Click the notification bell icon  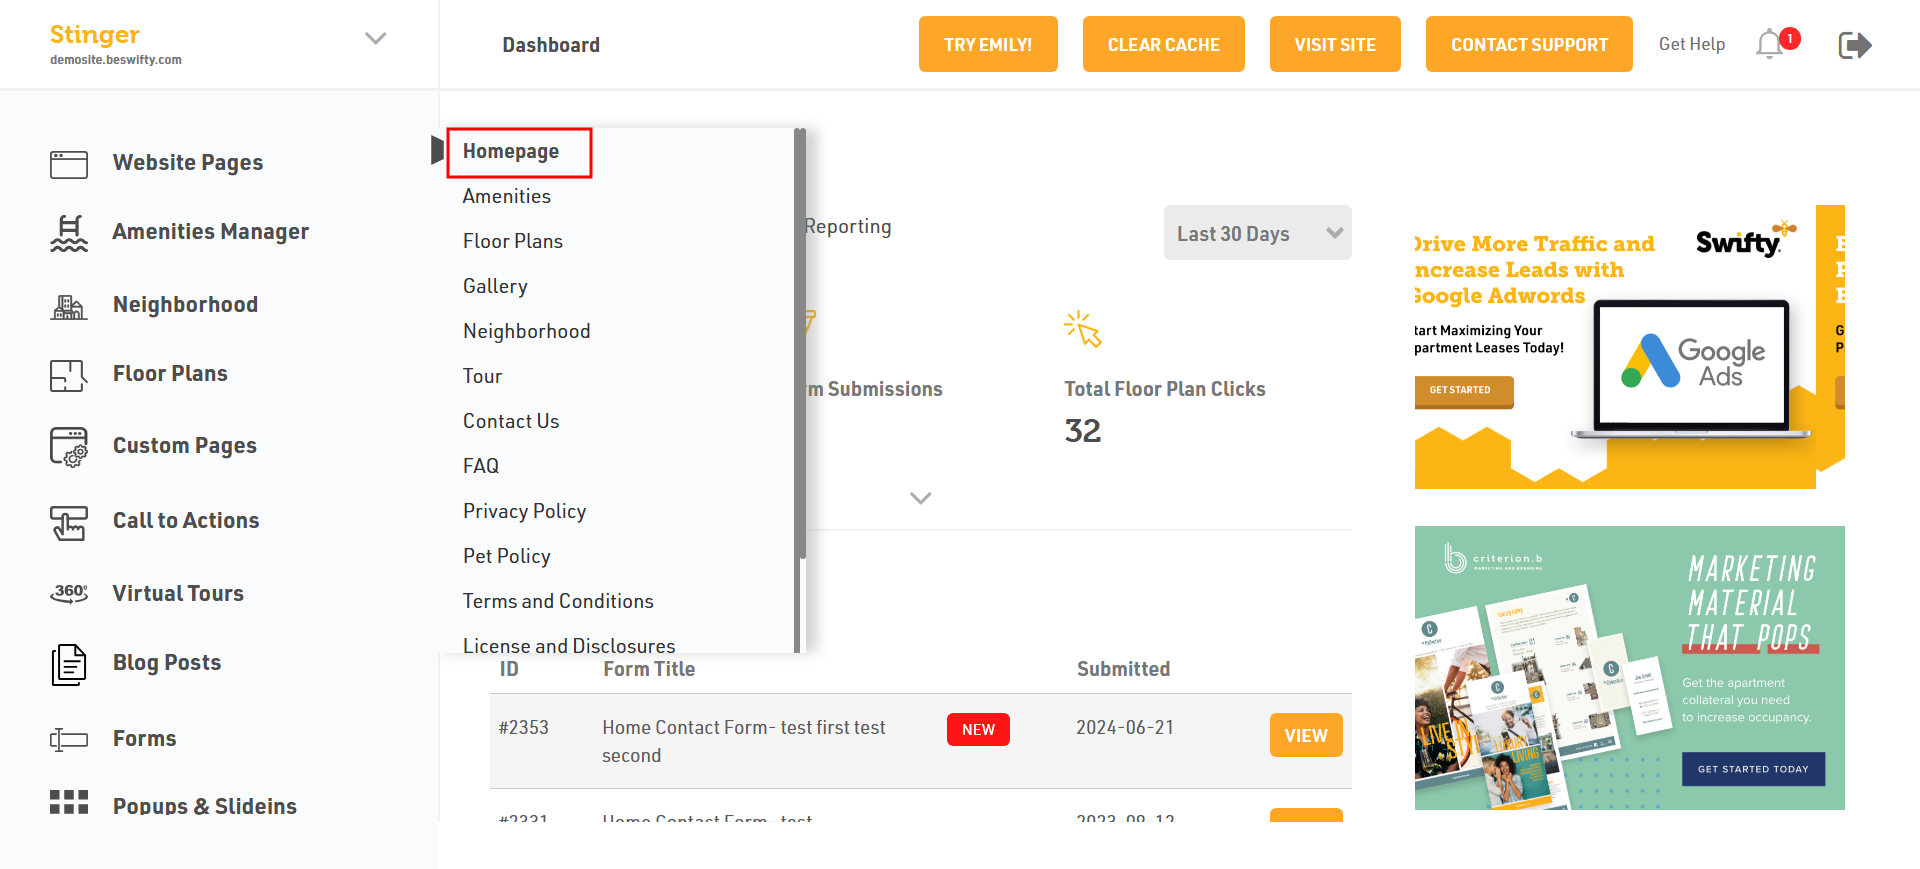click(1769, 44)
